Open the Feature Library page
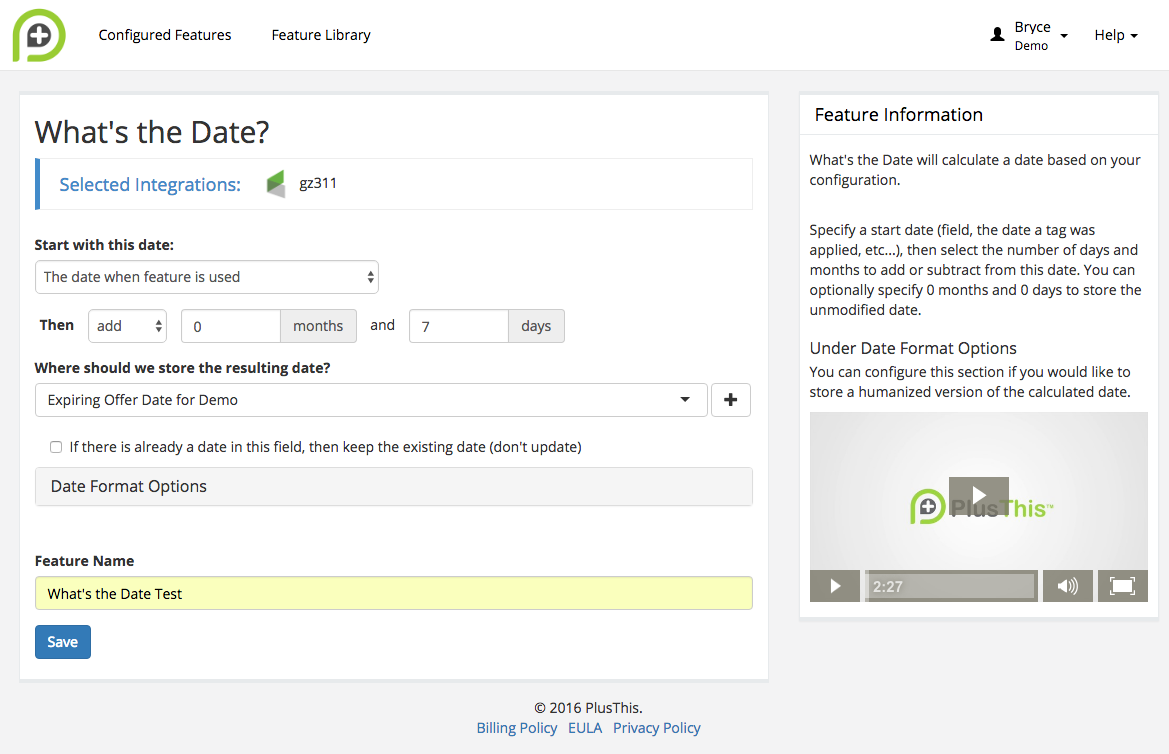Image resolution: width=1169 pixels, height=754 pixels. click(321, 35)
